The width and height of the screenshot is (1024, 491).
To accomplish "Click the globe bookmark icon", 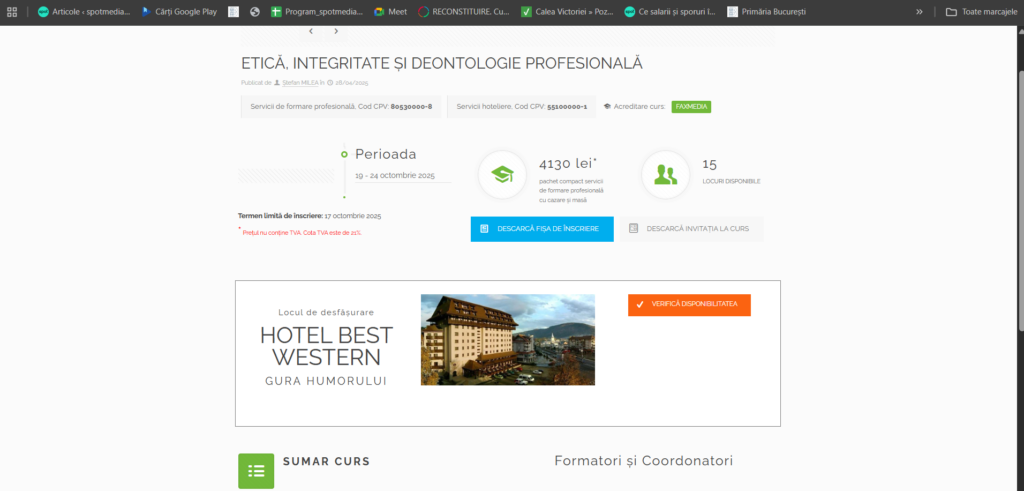I will pos(255,12).
